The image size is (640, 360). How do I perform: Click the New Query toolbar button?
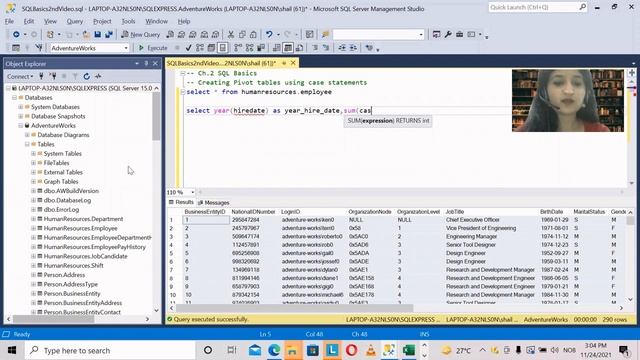[x=141, y=35]
